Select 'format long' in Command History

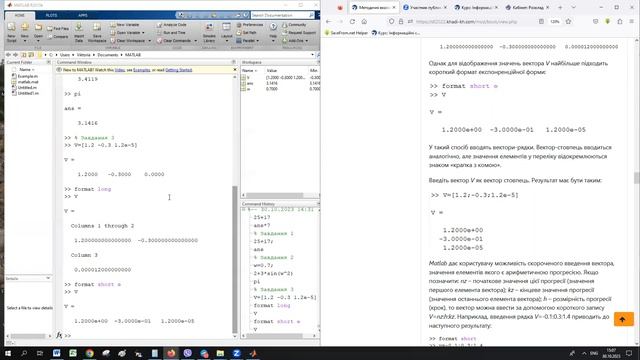point(272,305)
